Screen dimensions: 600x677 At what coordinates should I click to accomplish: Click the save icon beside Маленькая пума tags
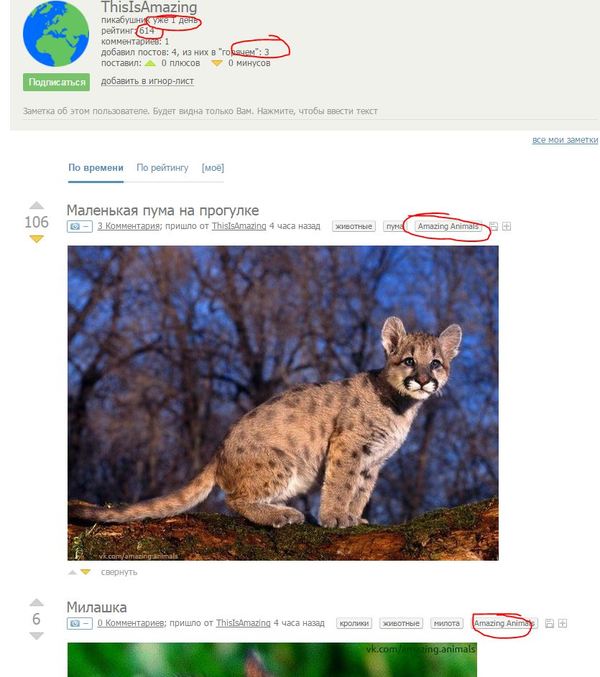pos(493,226)
